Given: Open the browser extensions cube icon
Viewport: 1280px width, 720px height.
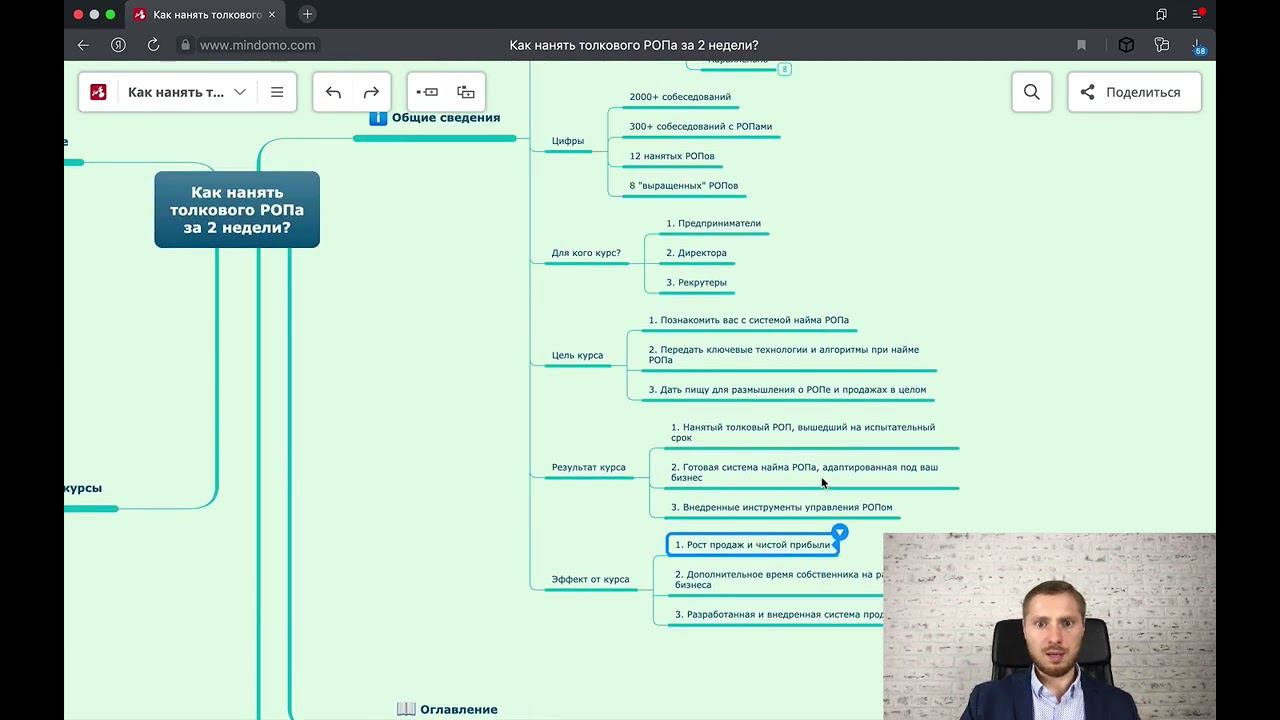Looking at the screenshot, I should click(x=1126, y=45).
